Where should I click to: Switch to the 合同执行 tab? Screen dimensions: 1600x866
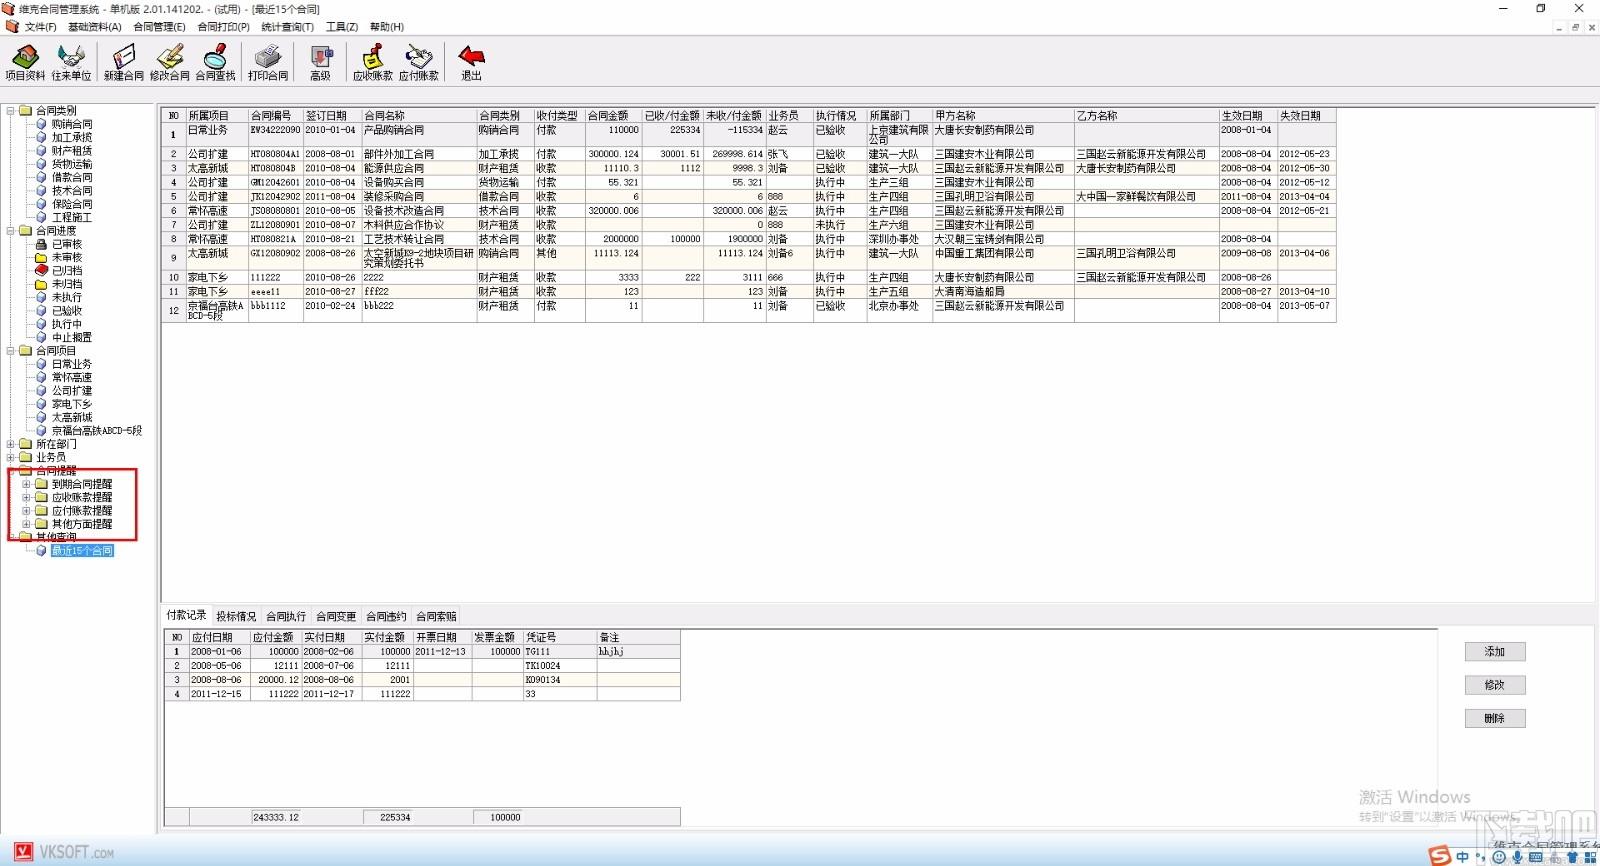[286, 617]
